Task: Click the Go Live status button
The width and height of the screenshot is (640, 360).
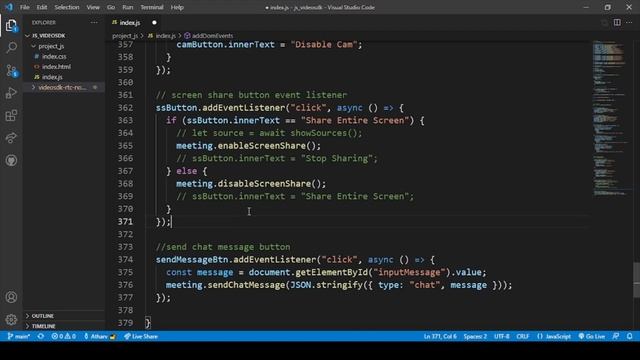Action: tap(592, 336)
